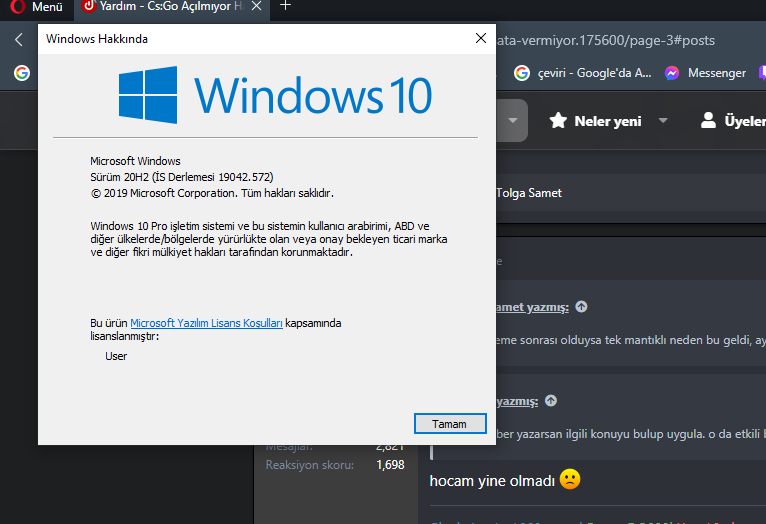The width and height of the screenshot is (766, 524).
Task: Click the Samet yazmış quote link
Action: coord(532,307)
